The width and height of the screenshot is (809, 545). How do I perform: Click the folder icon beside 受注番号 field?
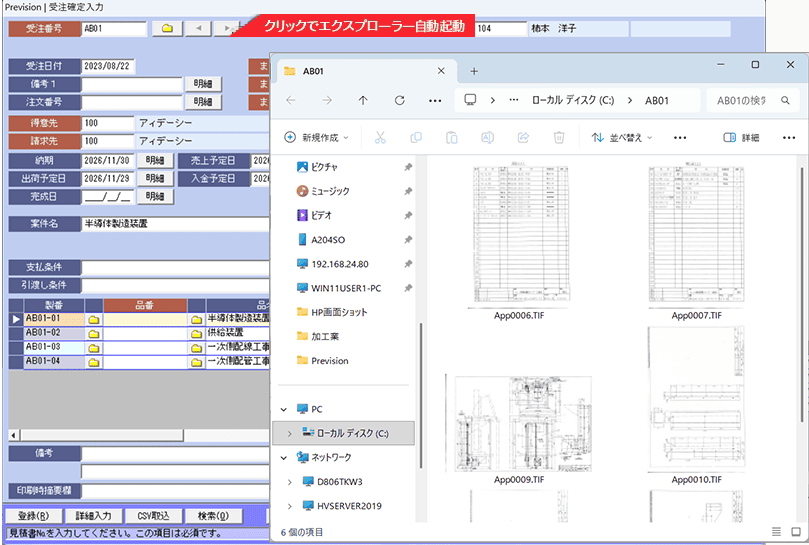click(166, 28)
